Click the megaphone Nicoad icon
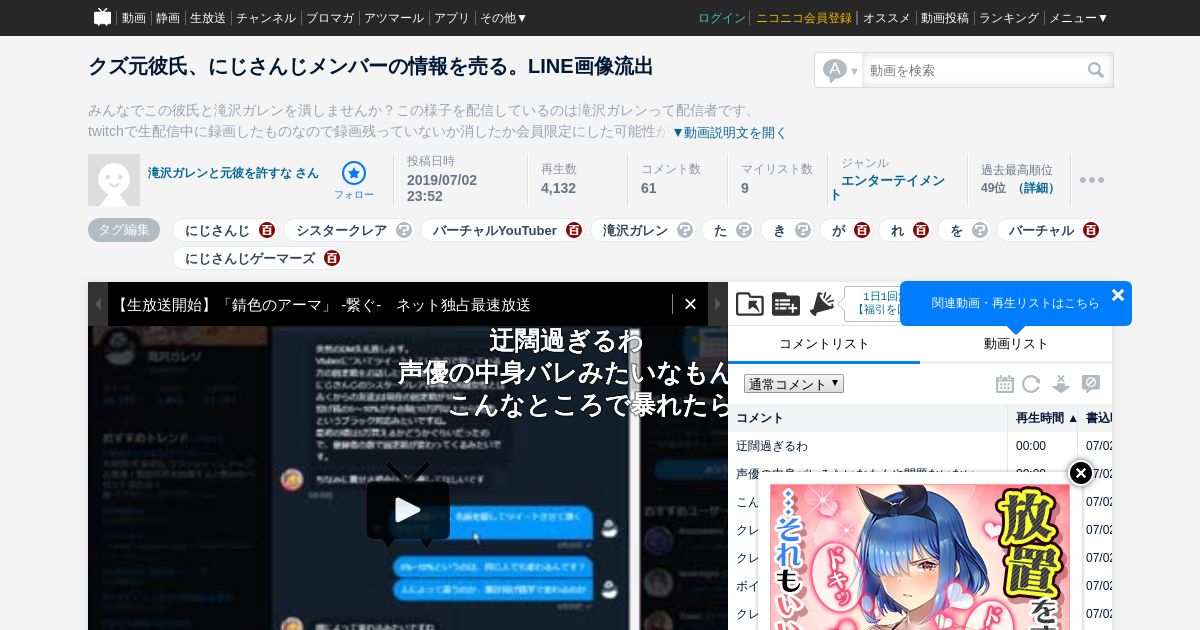Screen dimensions: 1200x630 point(822,304)
